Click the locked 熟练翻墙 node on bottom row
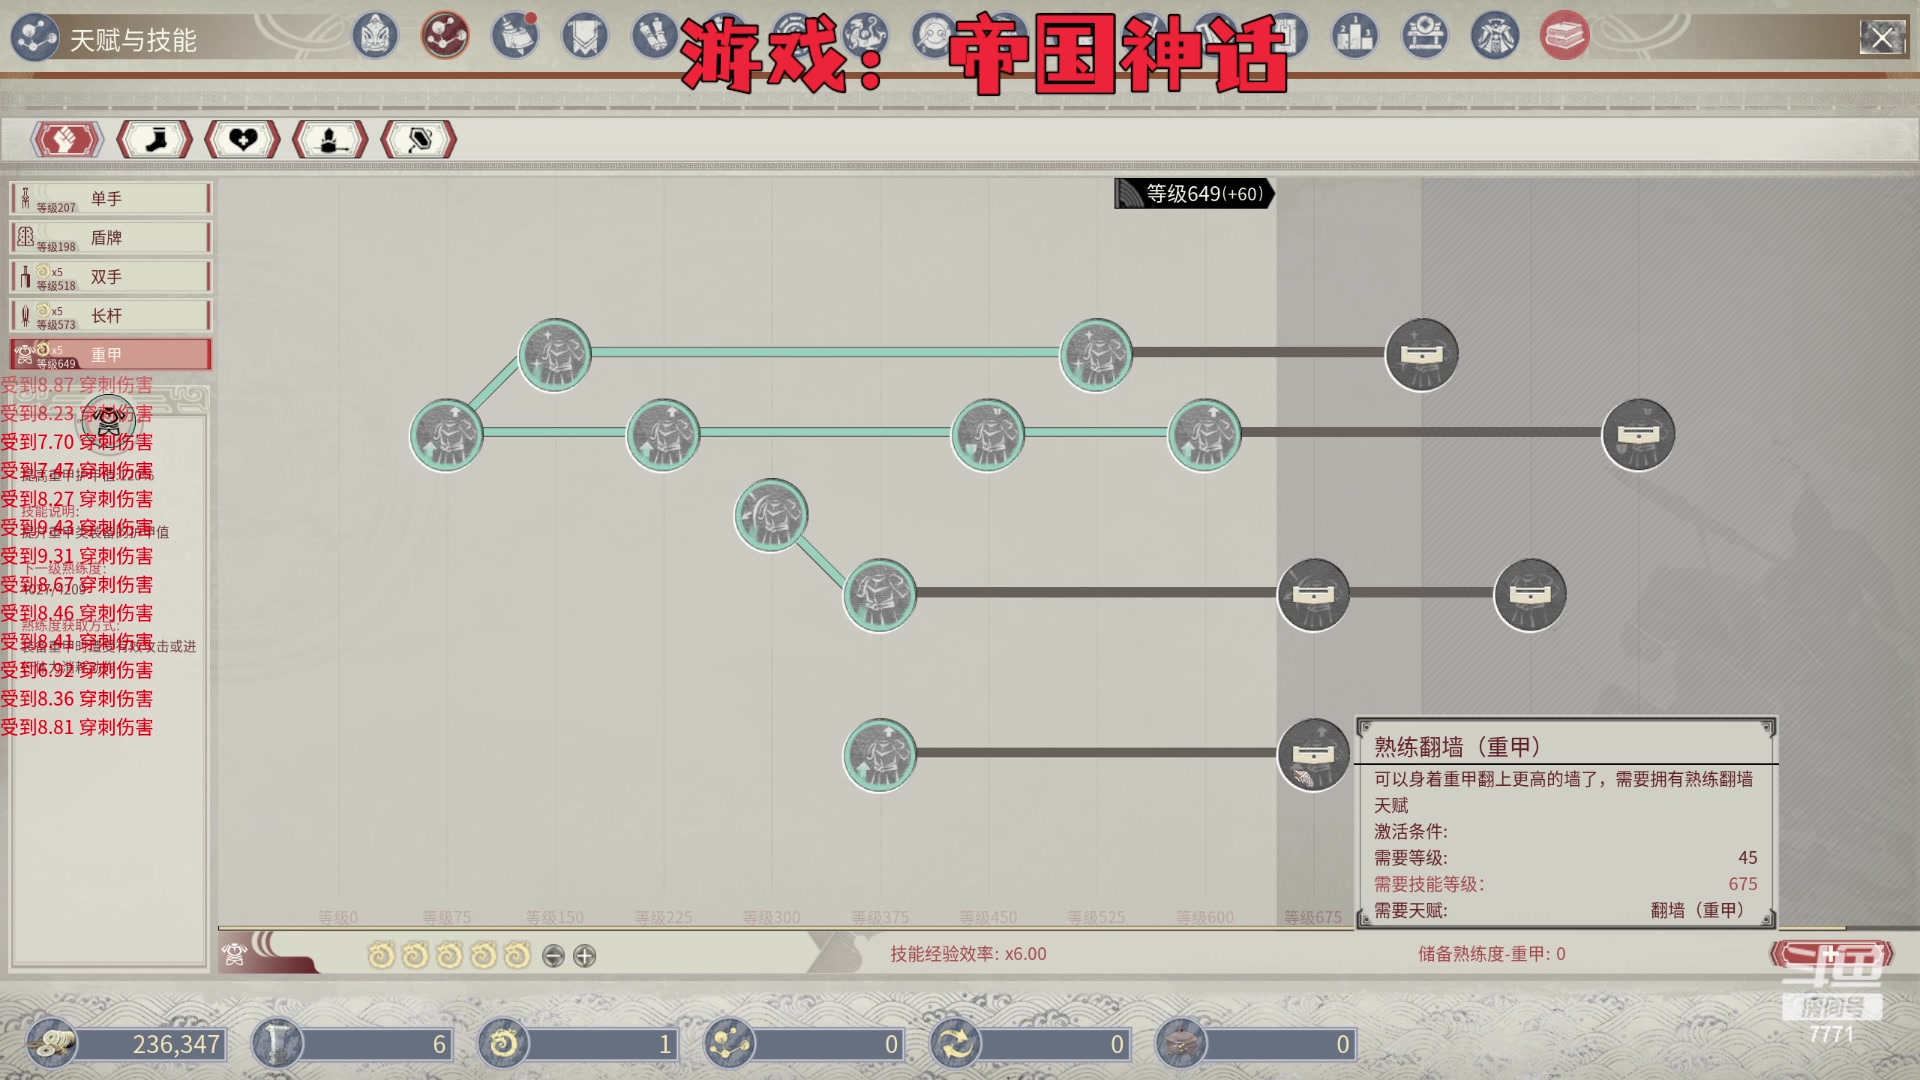The height and width of the screenshot is (1080, 1920). coord(1313,755)
